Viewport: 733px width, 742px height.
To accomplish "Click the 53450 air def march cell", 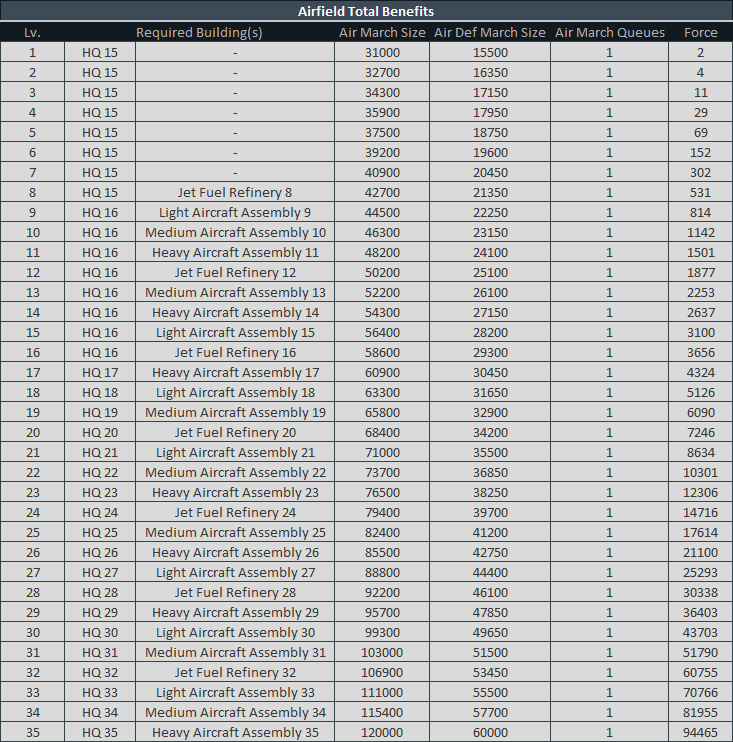I will [490, 672].
